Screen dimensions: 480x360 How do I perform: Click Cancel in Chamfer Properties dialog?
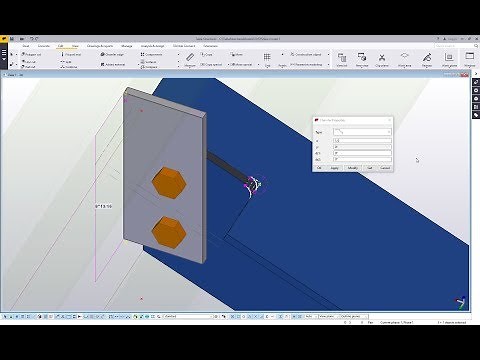point(385,168)
